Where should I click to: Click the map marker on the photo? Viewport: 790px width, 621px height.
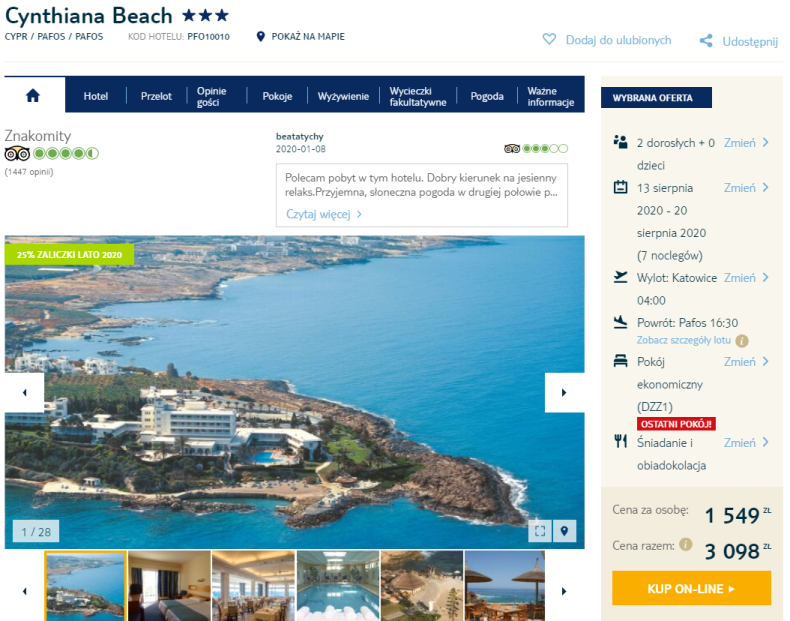tap(564, 531)
